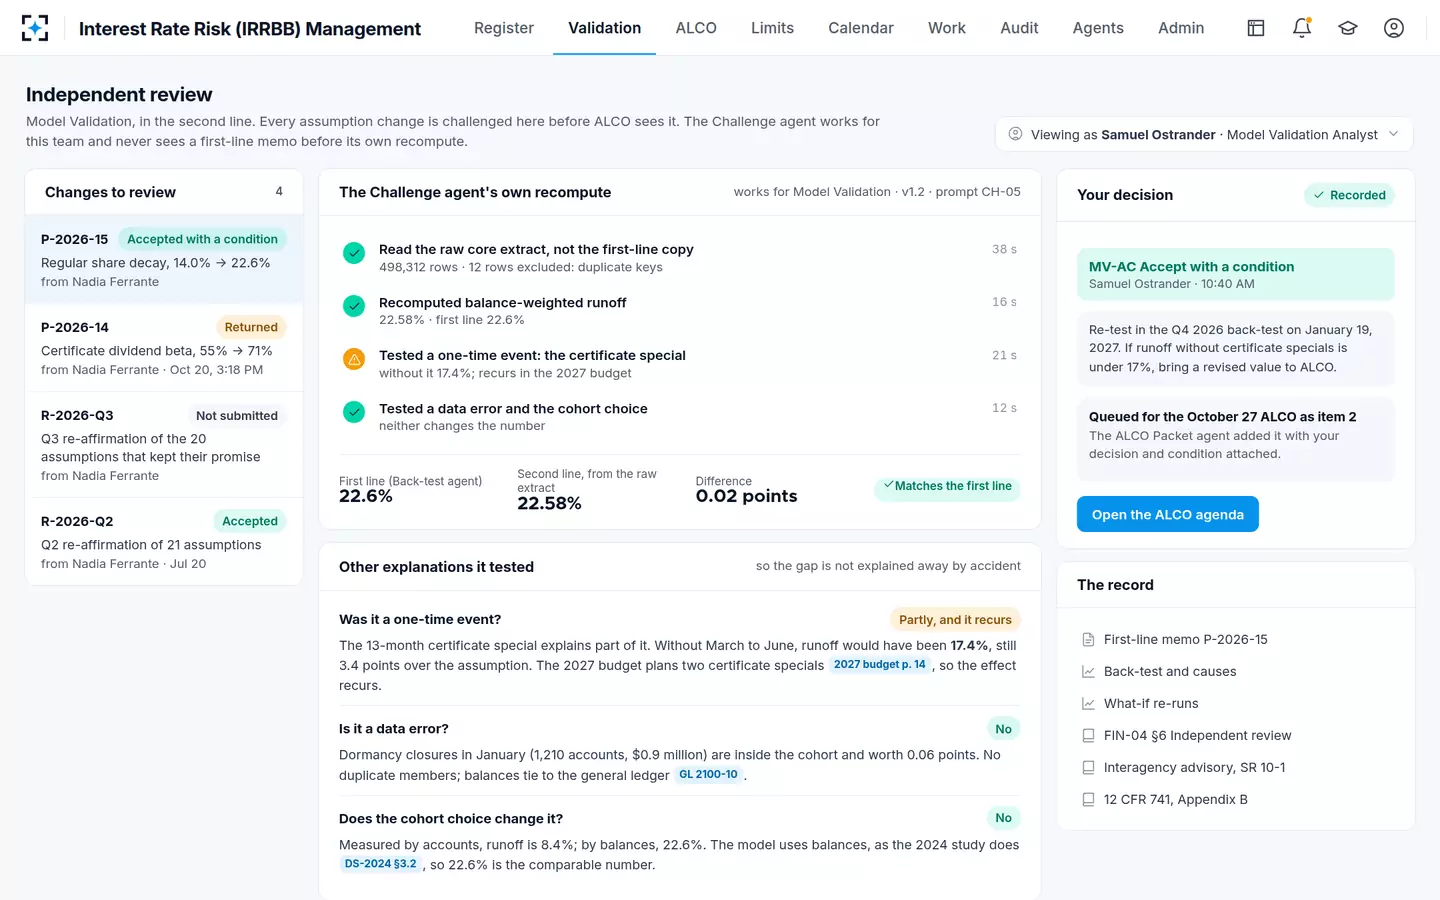
Task: Open the notifications bell
Action: (x=1302, y=28)
